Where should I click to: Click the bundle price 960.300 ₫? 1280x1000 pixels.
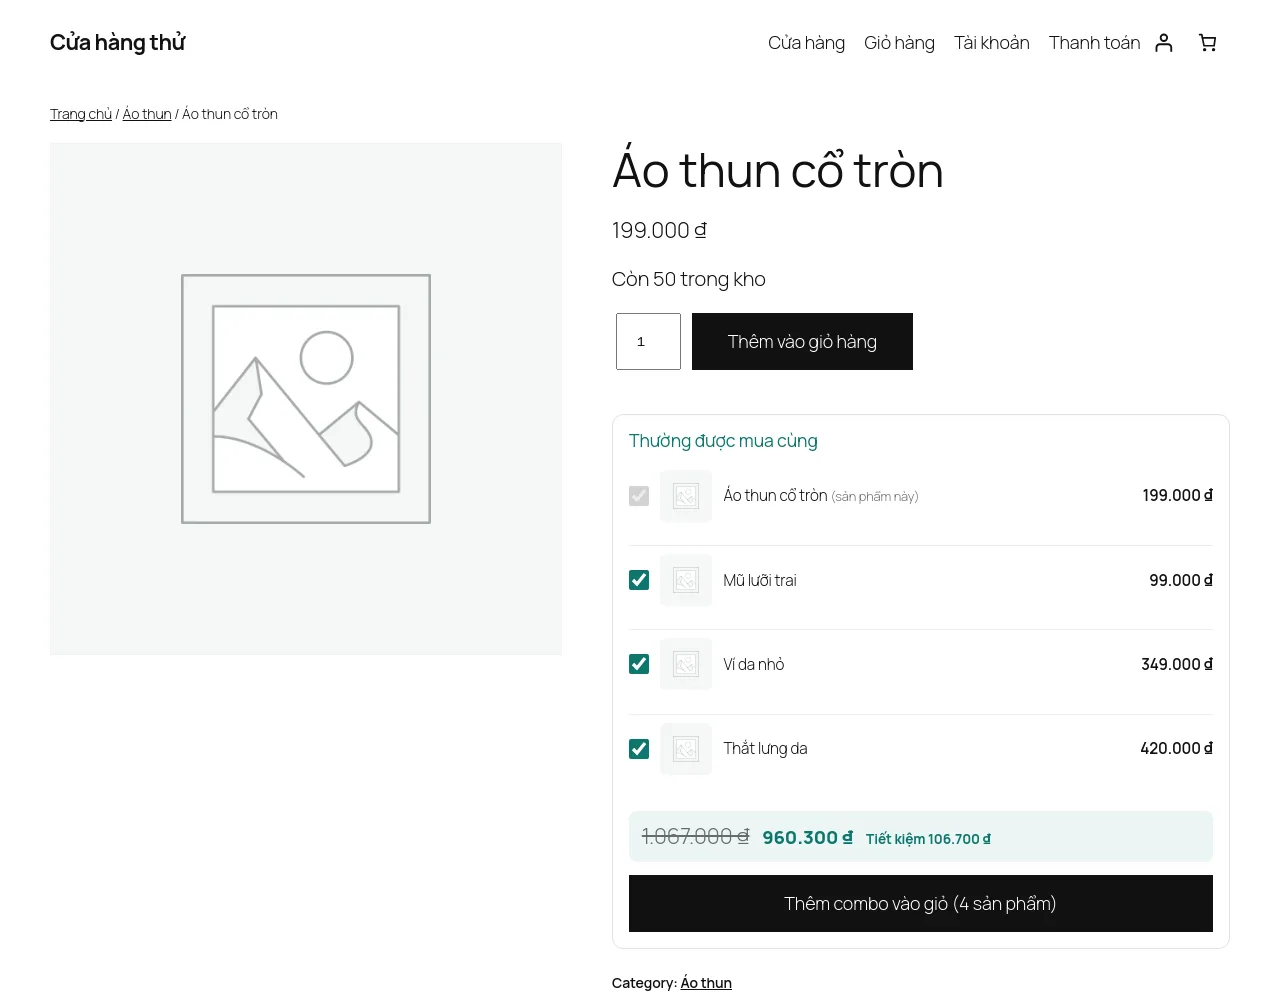(x=808, y=837)
